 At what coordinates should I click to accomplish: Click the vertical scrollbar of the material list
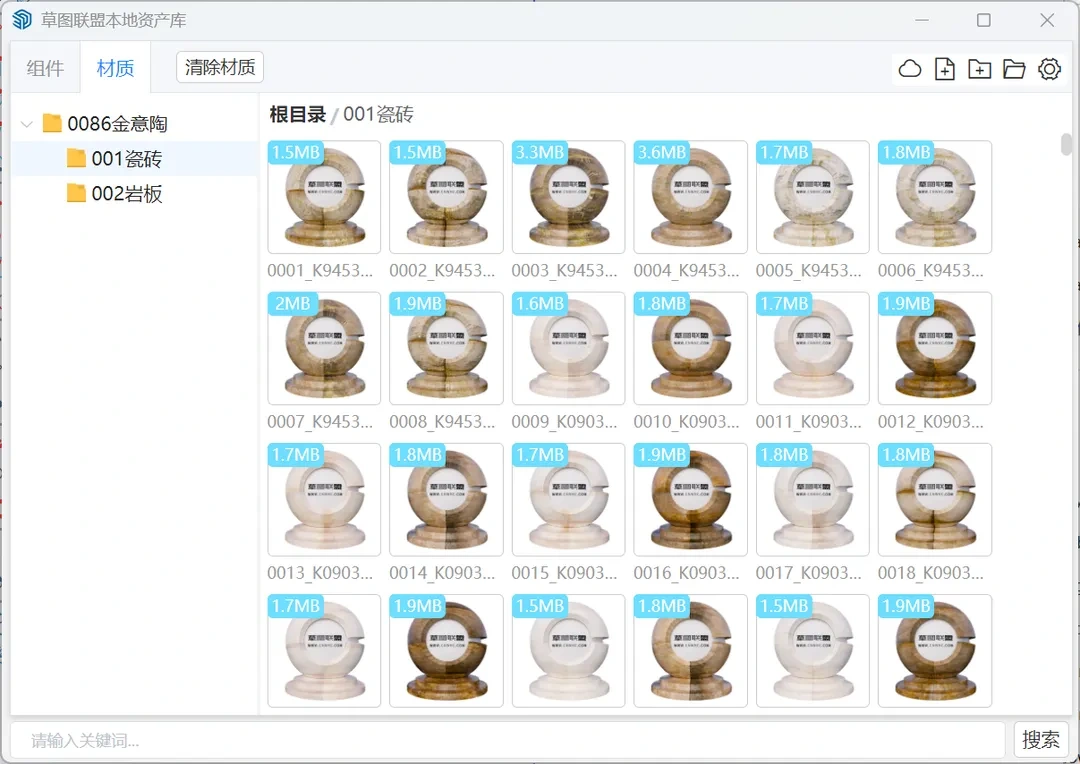coord(1066,144)
